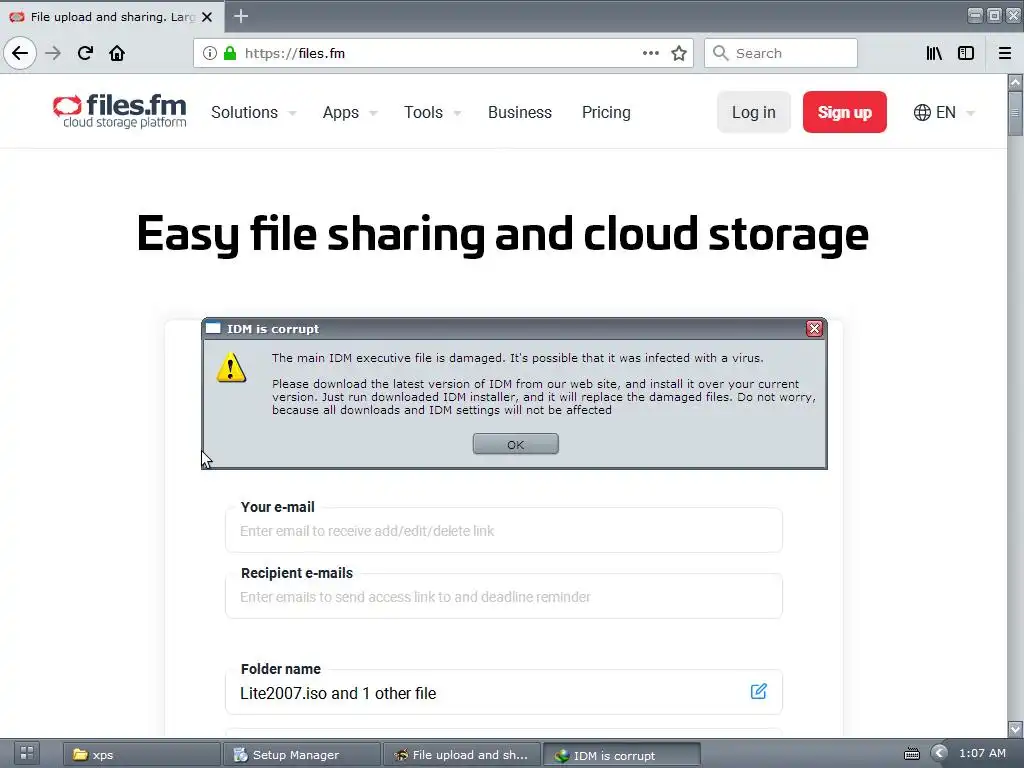Open the Business page
The width and height of the screenshot is (1024, 768).
coord(520,112)
